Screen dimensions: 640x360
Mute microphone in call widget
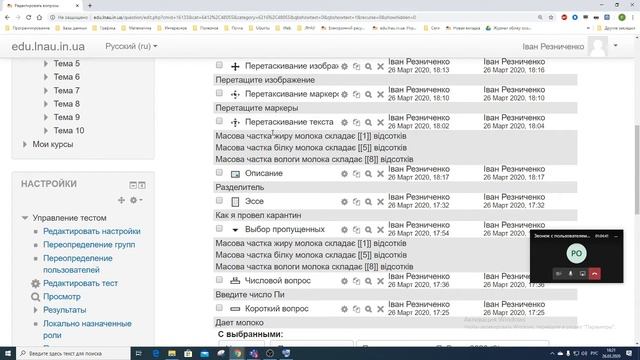(571, 274)
